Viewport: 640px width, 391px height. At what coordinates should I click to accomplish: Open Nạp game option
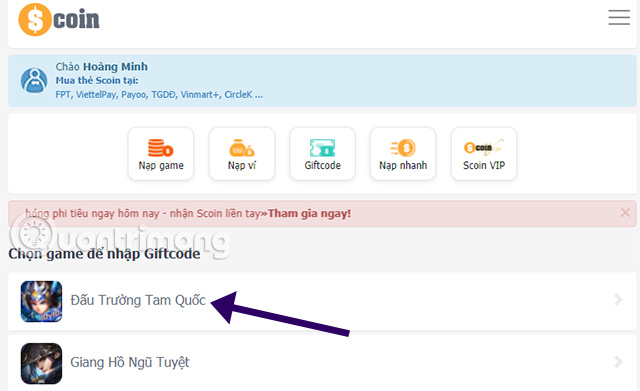click(161, 153)
